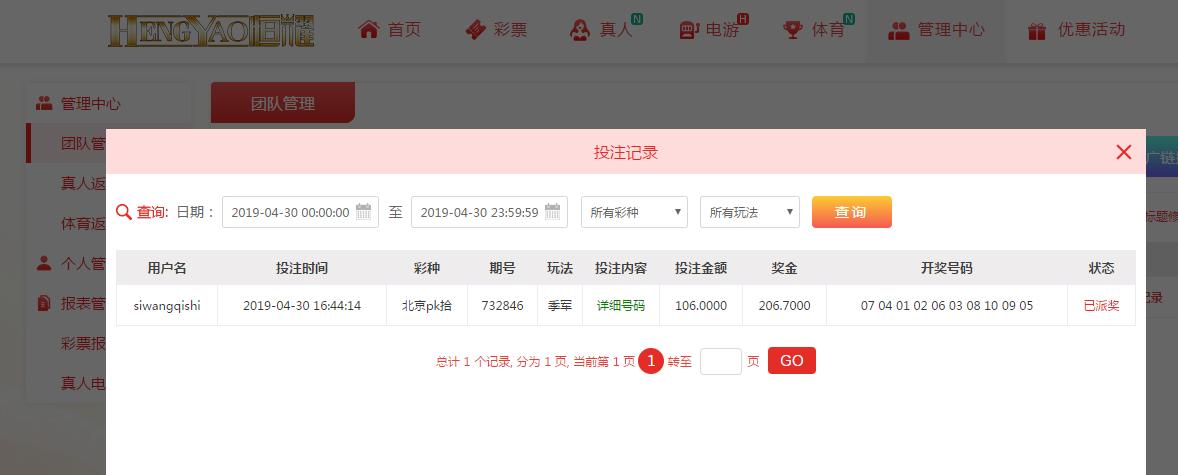
Task: Select the 团队管理 tab
Action: coord(282,103)
